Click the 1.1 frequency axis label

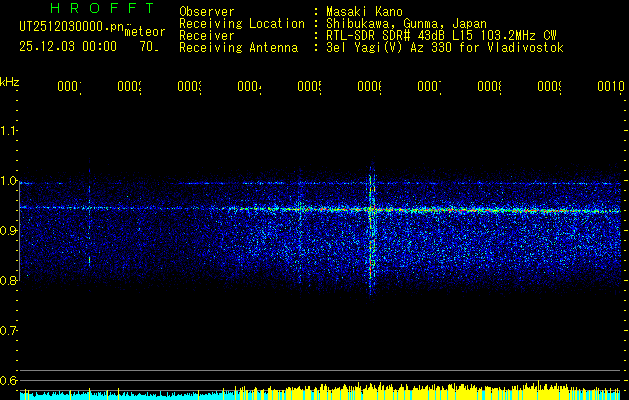point(8,130)
